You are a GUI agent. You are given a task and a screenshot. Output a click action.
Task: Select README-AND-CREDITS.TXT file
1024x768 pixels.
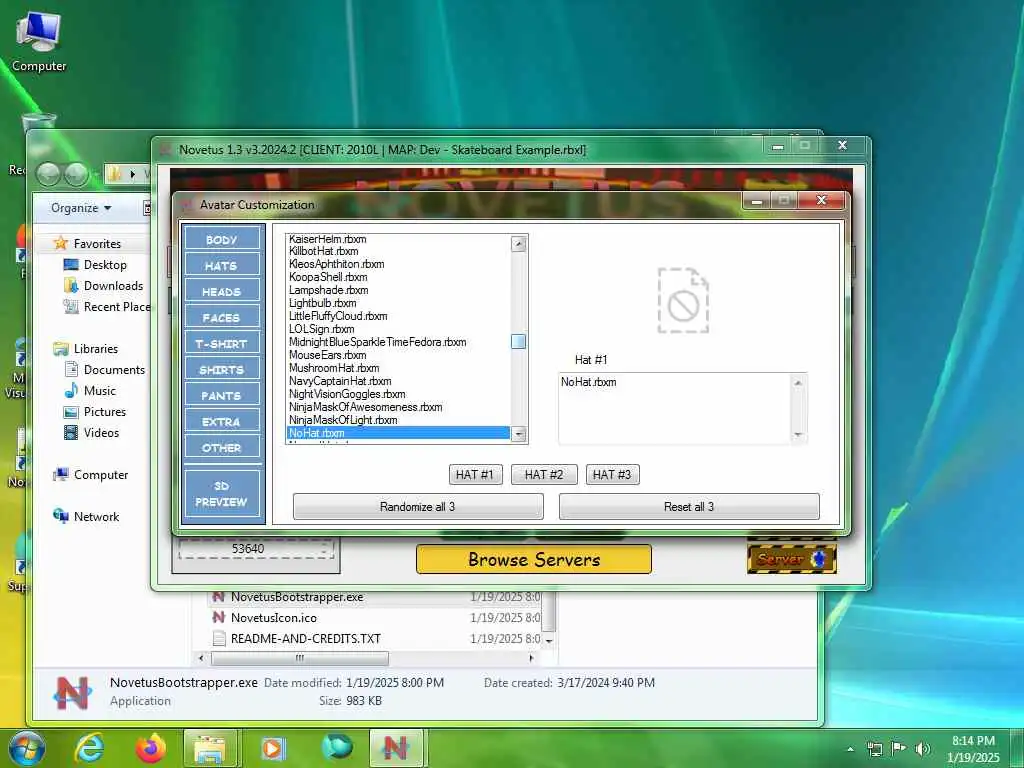pyautogui.click(x=305, y=639)
